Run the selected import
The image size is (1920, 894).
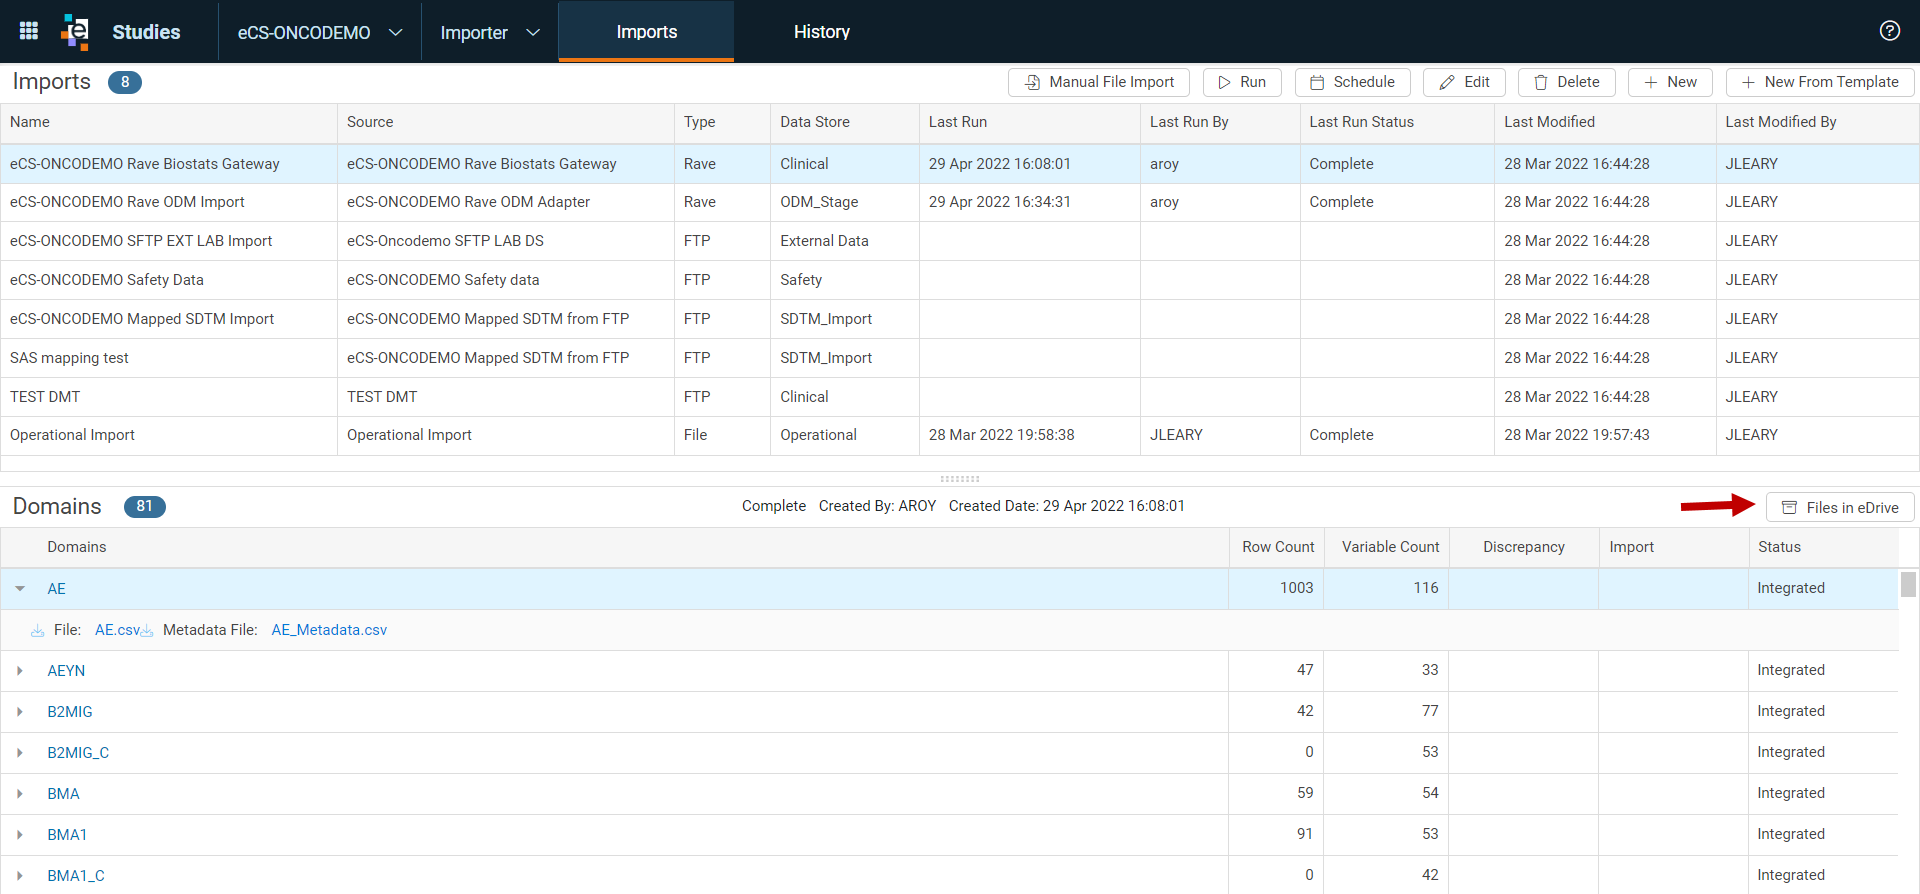tap(1242, 82)
